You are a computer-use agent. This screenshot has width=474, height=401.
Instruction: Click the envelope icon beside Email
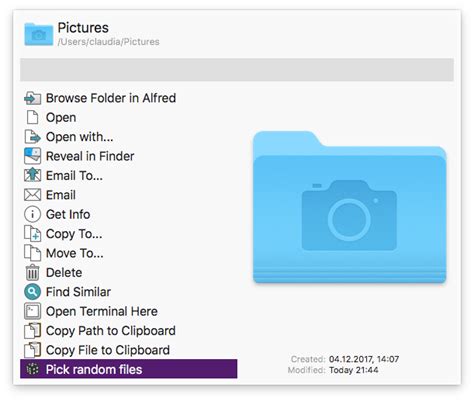tap(33, 195)
